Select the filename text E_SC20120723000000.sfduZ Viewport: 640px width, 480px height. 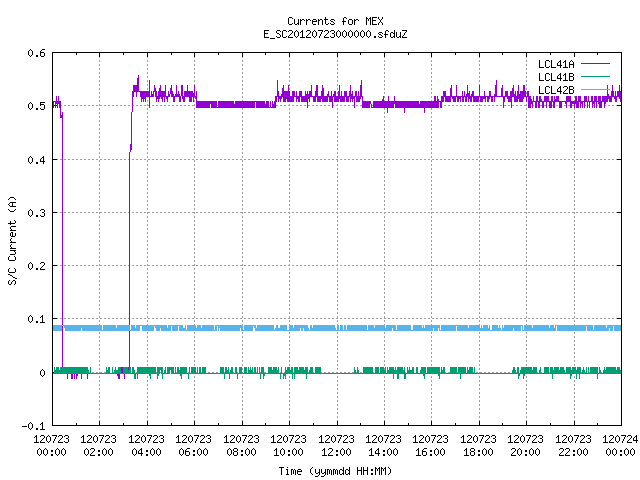[335, 34]
